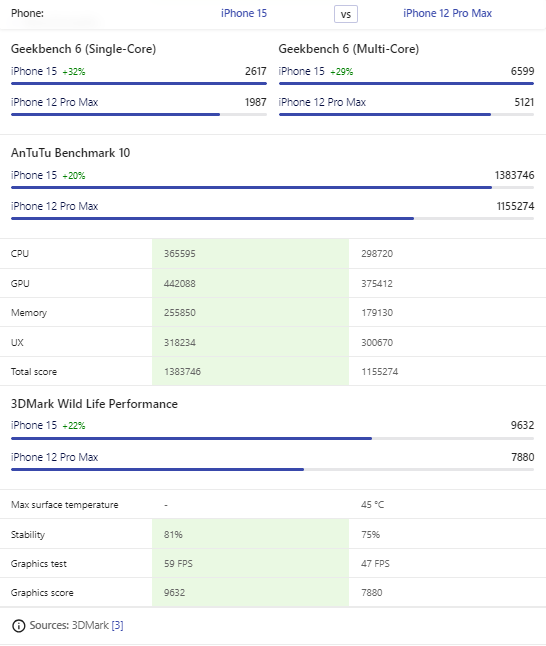The height and width of the screenshot is (646, 546).
Task: Open the iPhone 15 header link
Action: pos(244,13)
